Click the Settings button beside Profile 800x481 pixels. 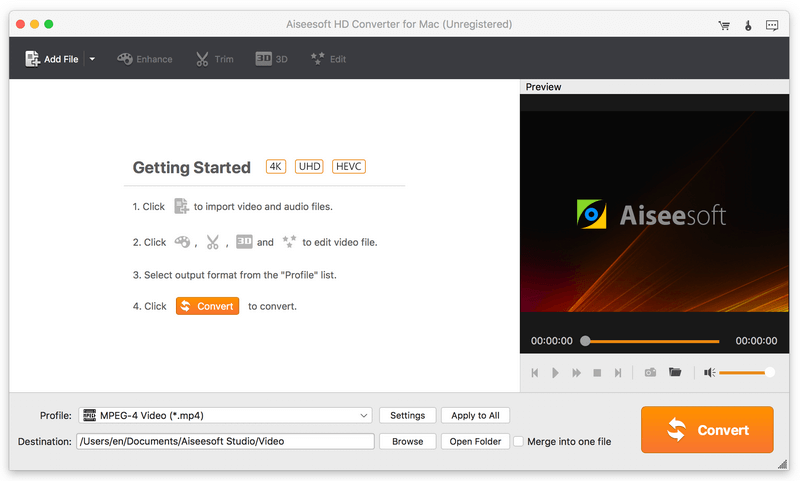[408, 415]
